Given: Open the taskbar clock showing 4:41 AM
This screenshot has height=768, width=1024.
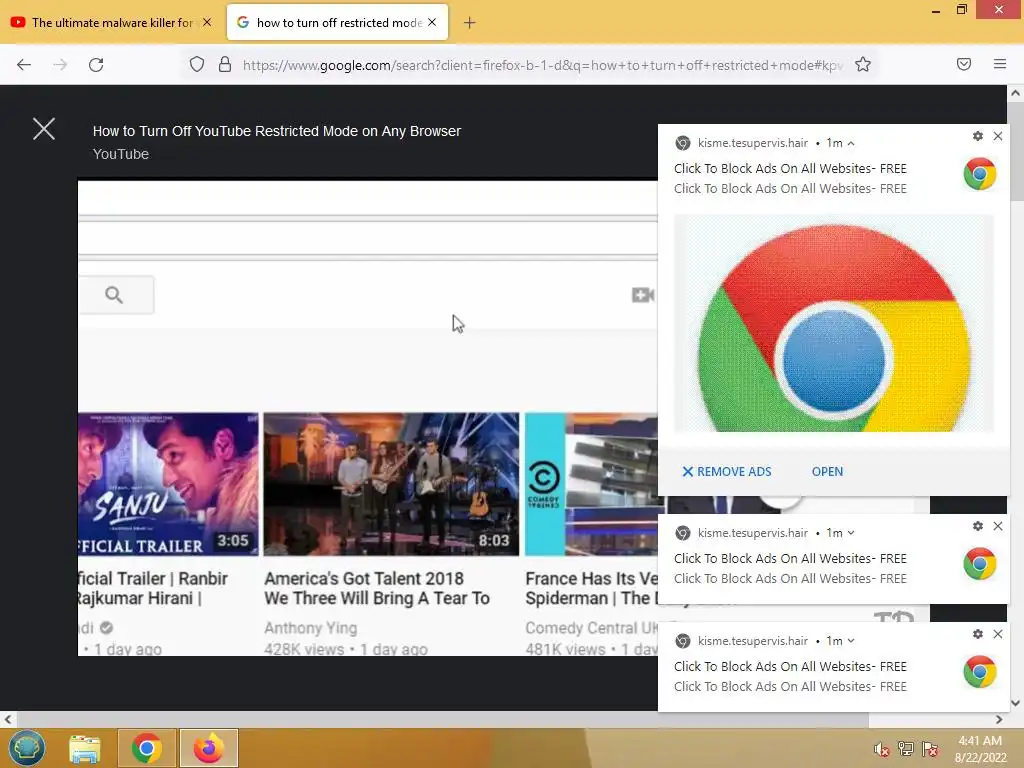Looking at the screenshot, I should [x=980, y=749].
